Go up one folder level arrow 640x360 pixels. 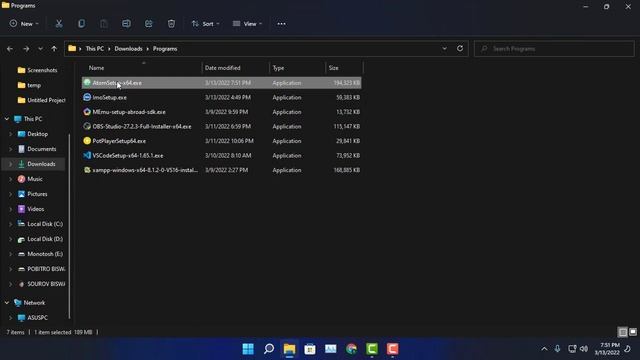(x=54, y=49)
